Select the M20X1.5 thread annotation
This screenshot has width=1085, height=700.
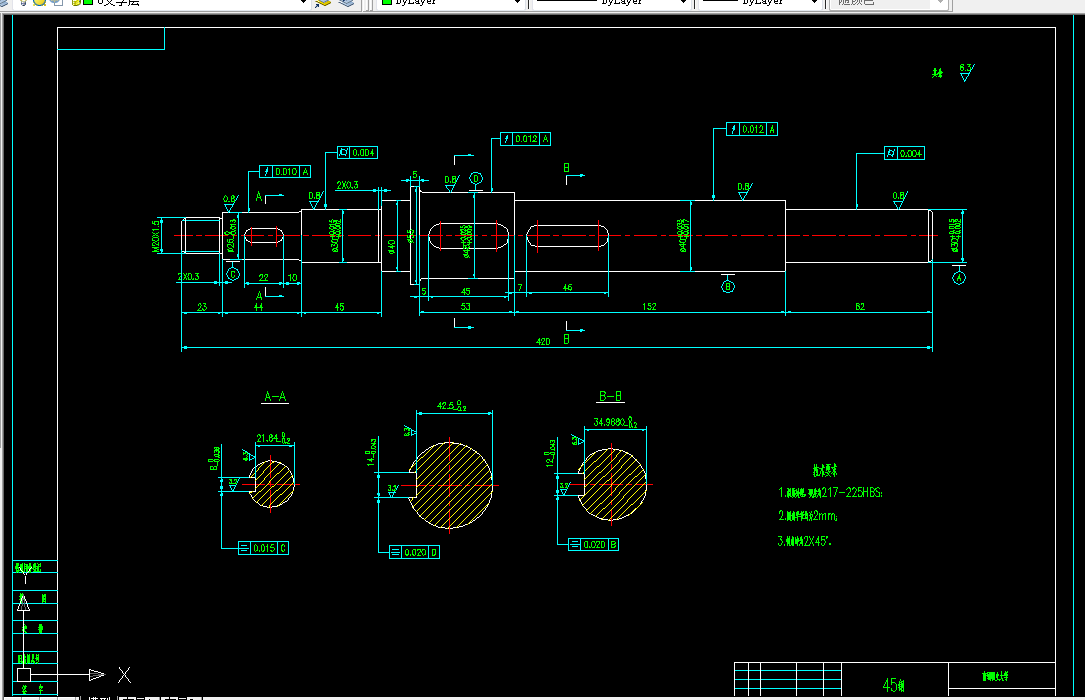tap(156, 236)
